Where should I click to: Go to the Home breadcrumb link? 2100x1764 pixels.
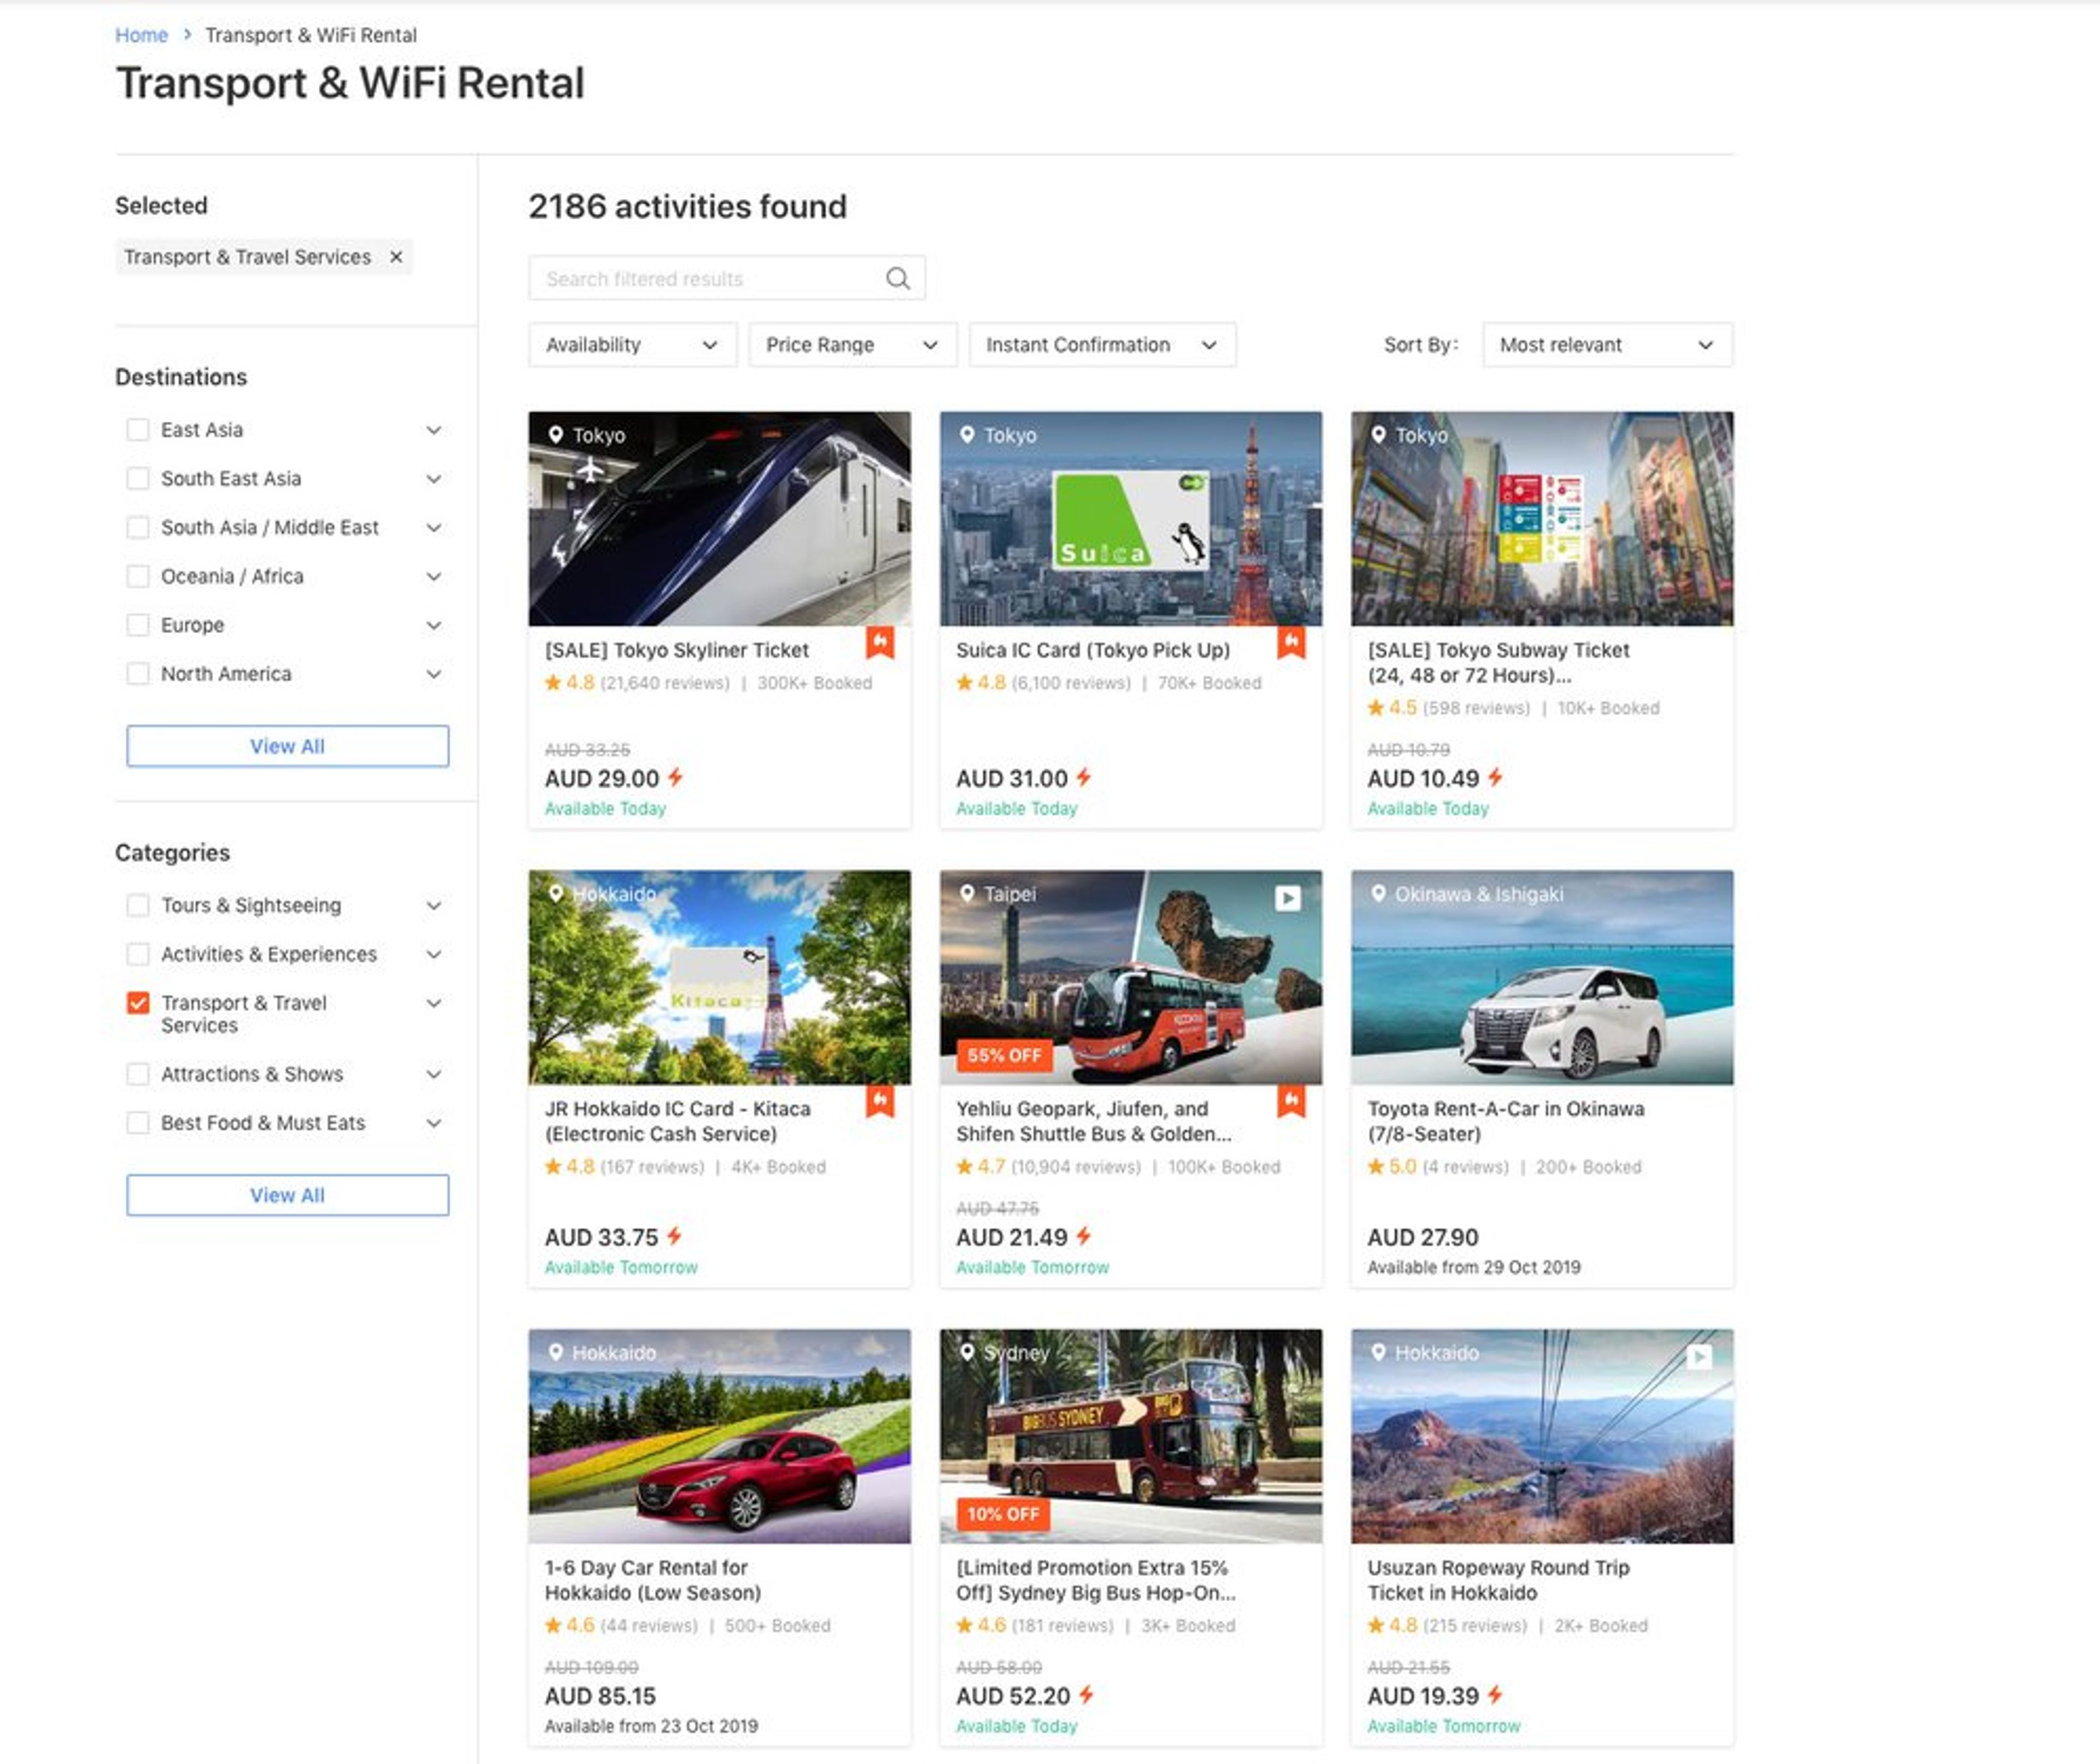141,35
